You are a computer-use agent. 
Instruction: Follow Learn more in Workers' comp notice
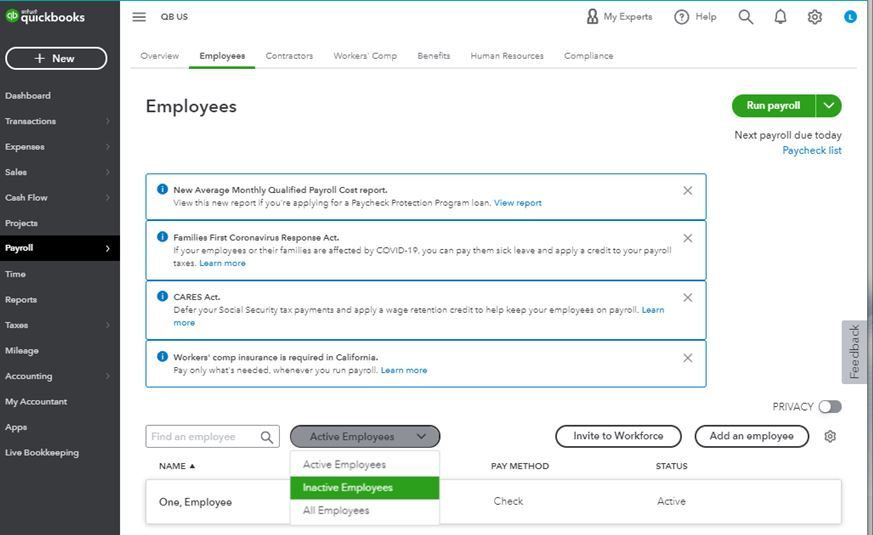tap(404, 370)
